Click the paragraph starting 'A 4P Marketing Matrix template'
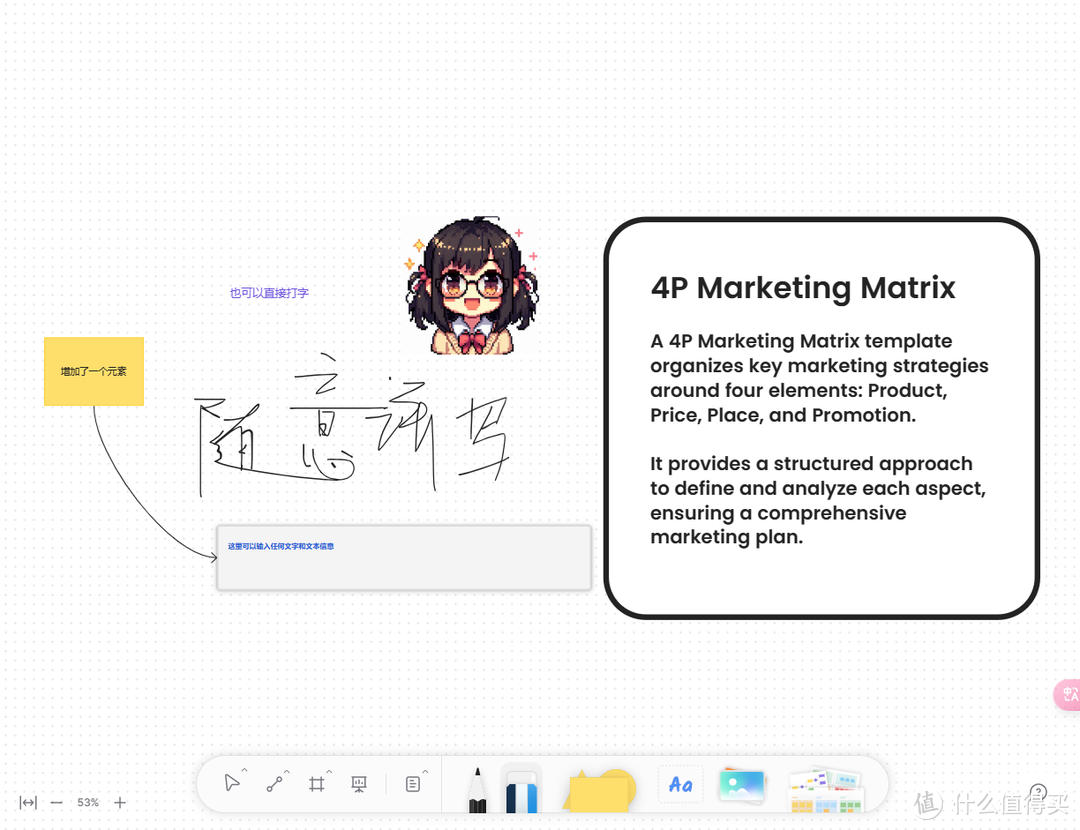This screenshot has height=830, width=1080. point(819,377)
